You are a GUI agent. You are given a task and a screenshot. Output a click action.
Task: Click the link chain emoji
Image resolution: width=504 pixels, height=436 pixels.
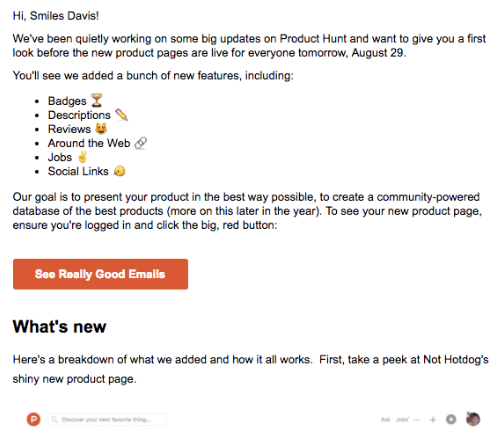coord(140,143)
